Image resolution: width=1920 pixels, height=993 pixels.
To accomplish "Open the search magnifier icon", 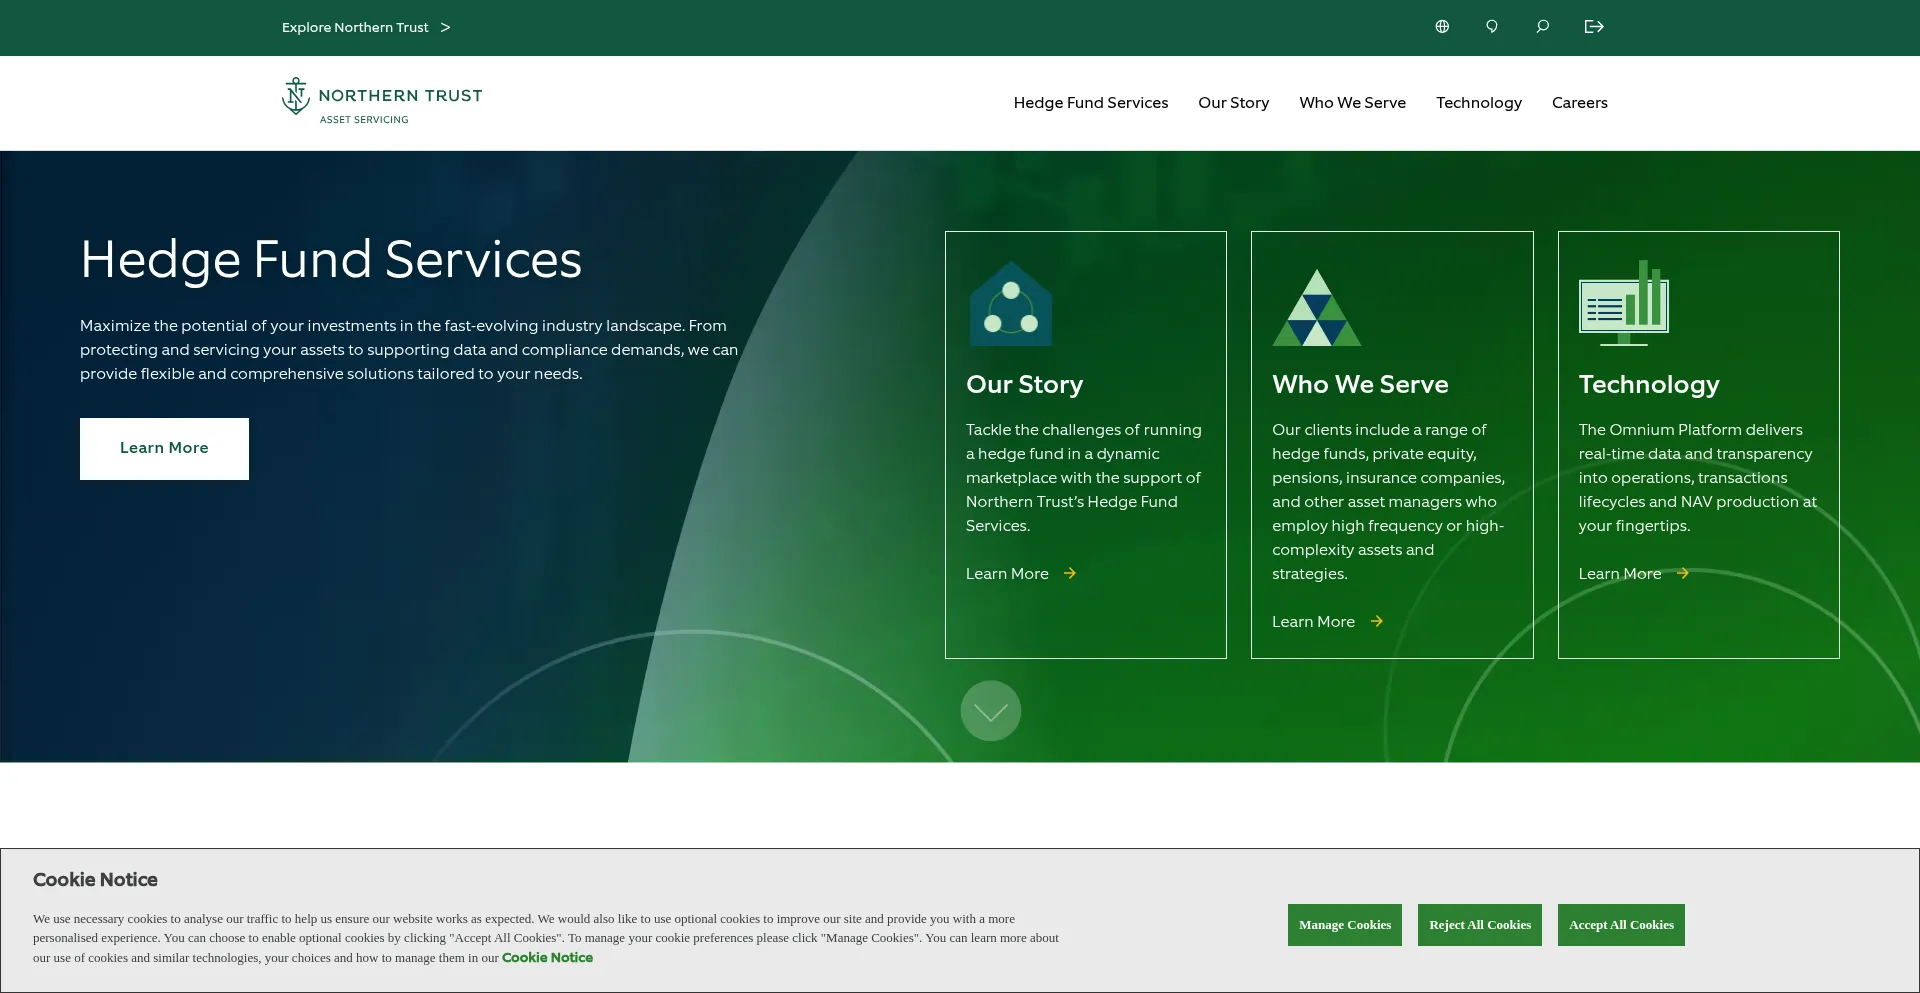I will pyautogui.click(x=1543, y=27).
